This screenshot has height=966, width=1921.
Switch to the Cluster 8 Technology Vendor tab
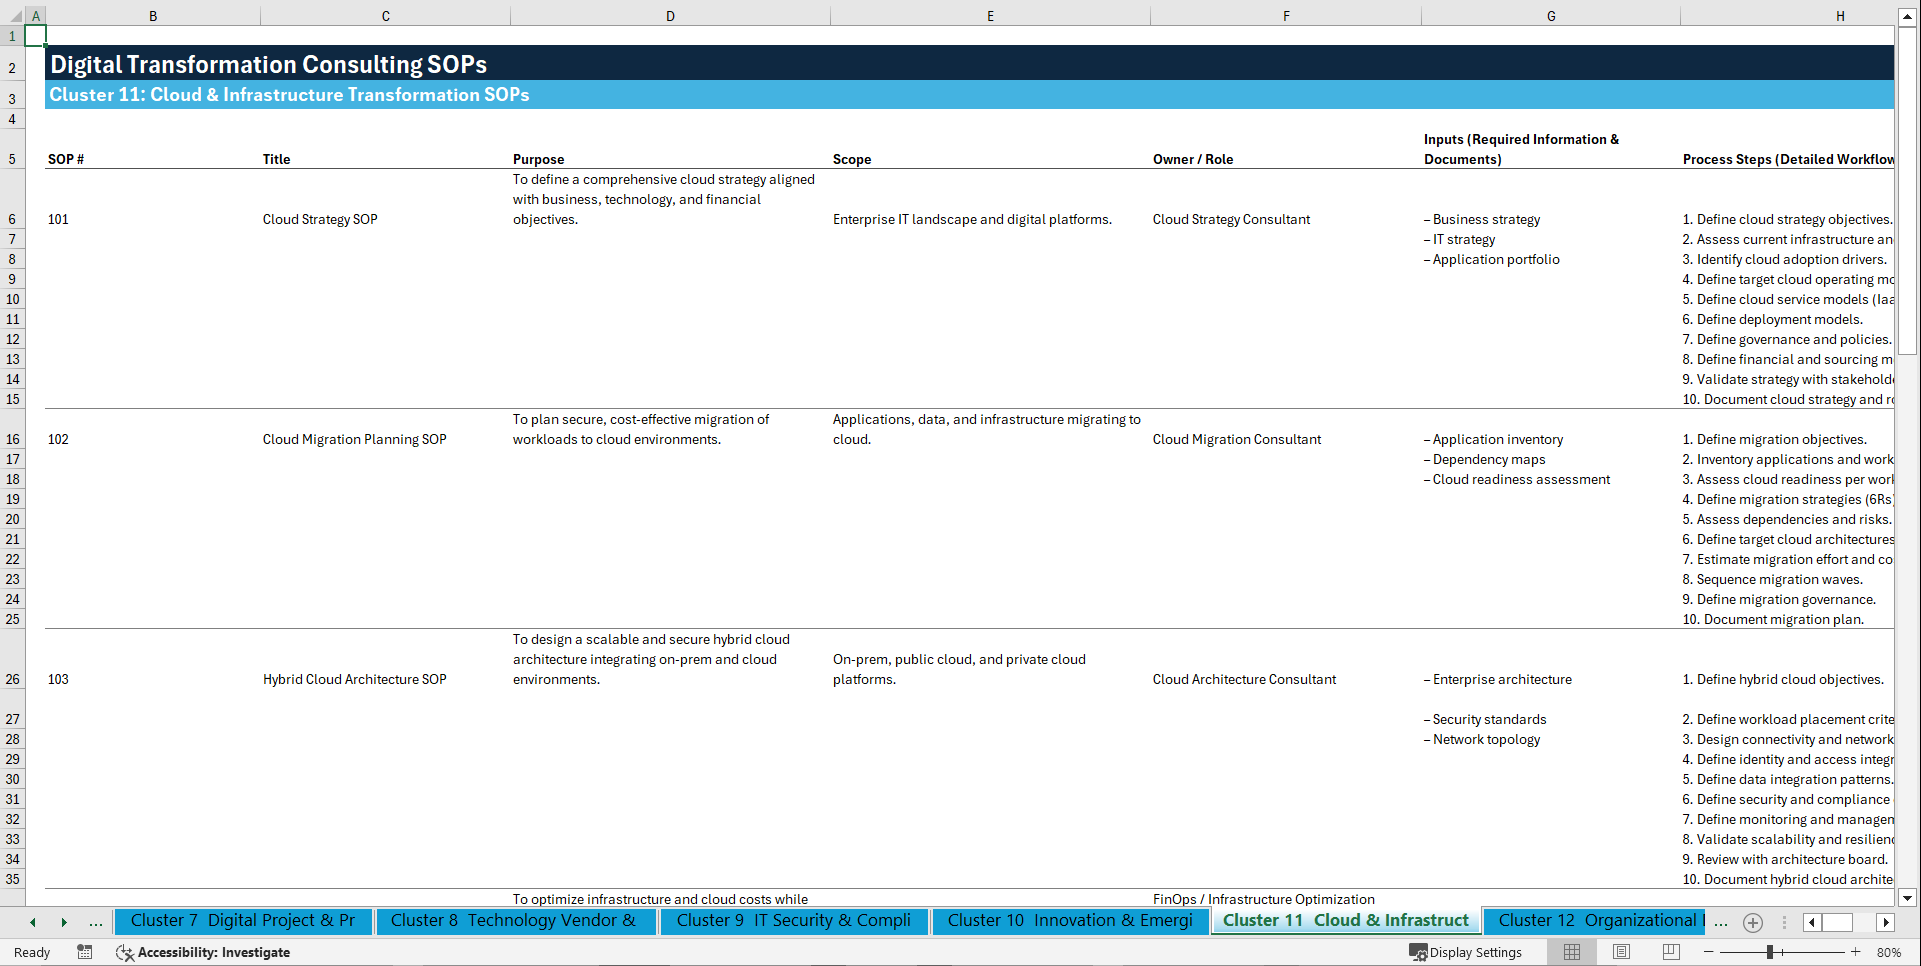[x=516, y=921]
